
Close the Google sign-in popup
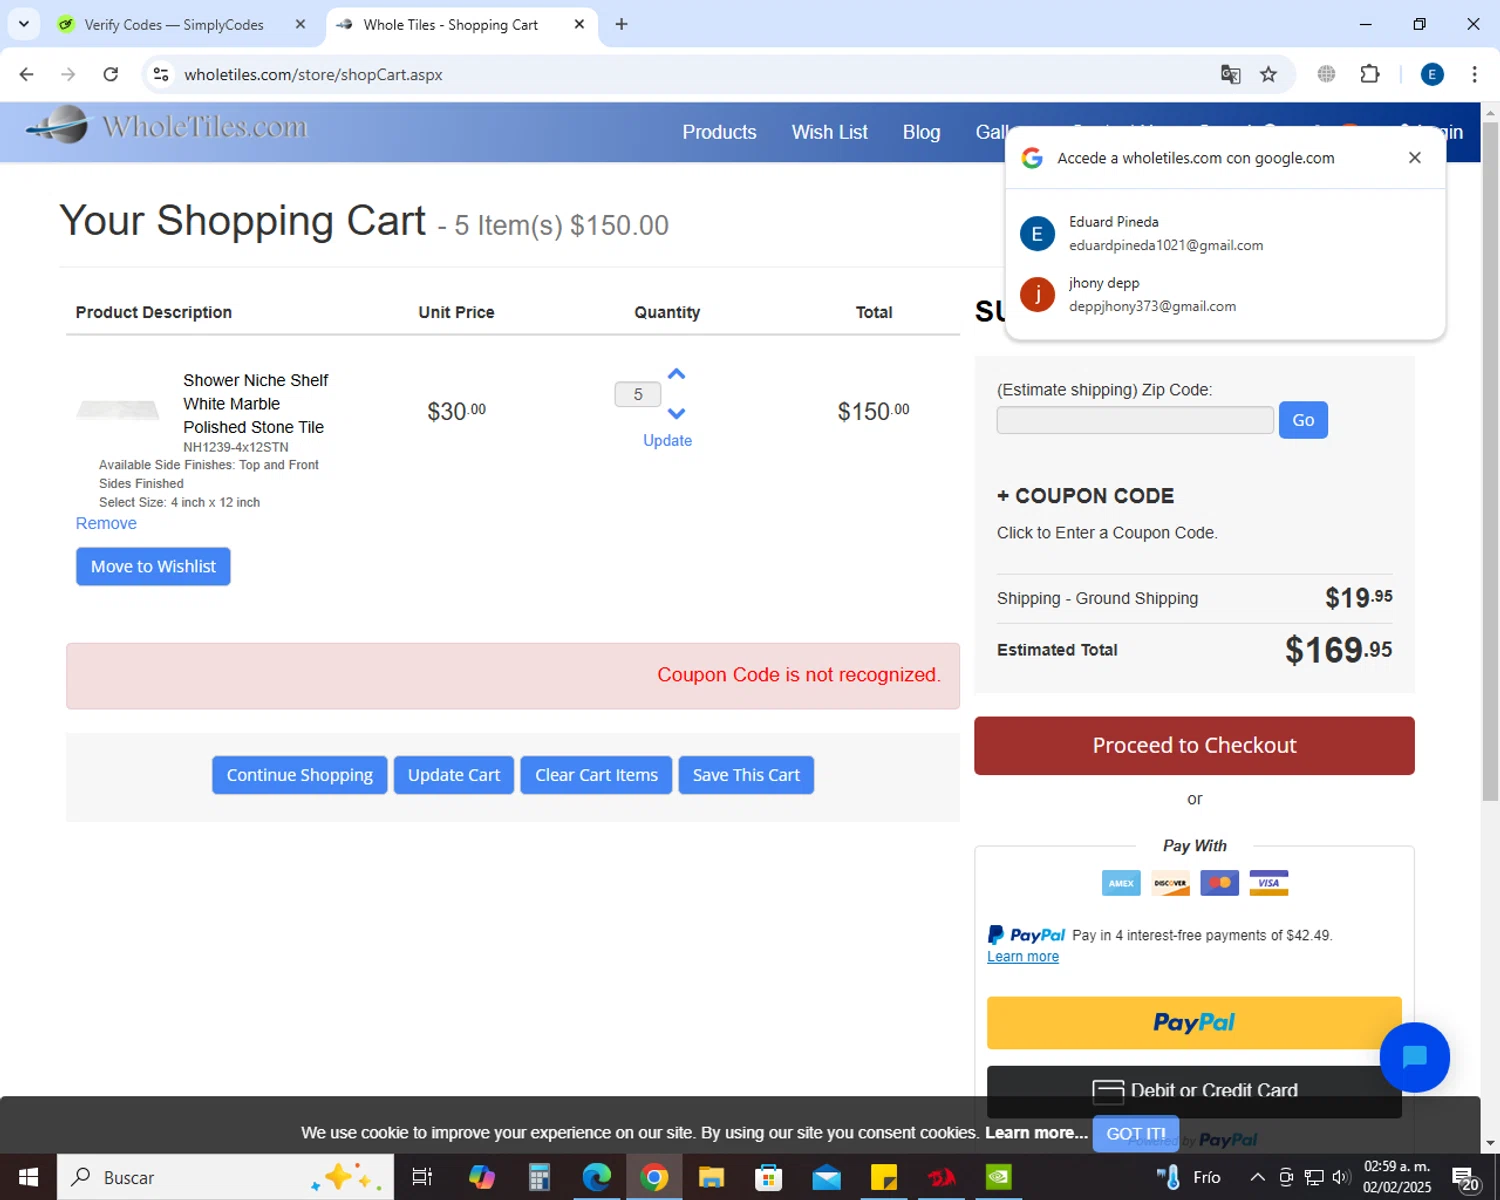1414,157
